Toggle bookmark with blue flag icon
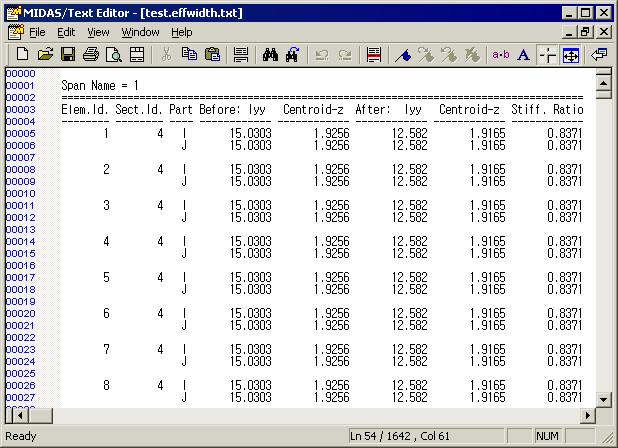Image resolution: width=618 pixels, height=448 pixels. [403, 54]
